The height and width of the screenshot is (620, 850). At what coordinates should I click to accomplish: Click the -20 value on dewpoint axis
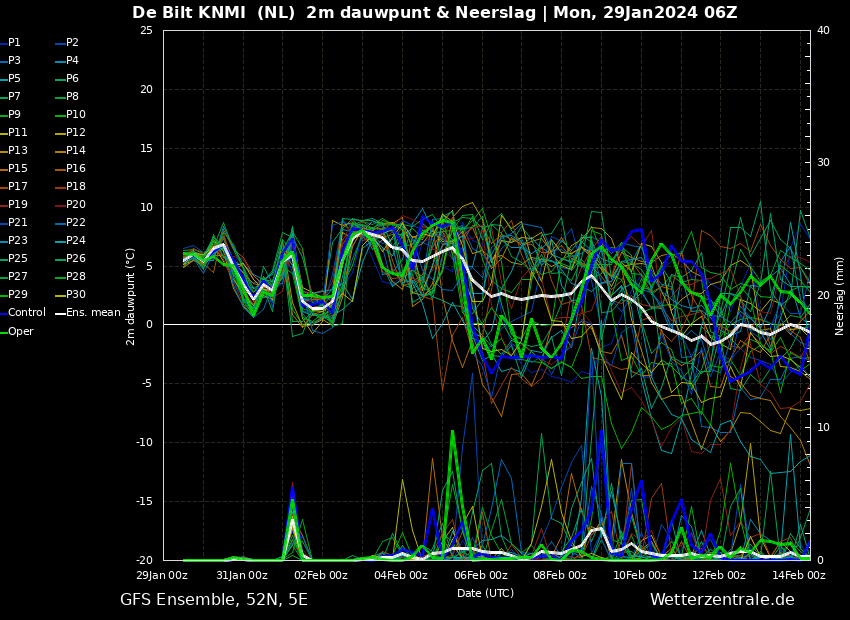tap(145, 560)
